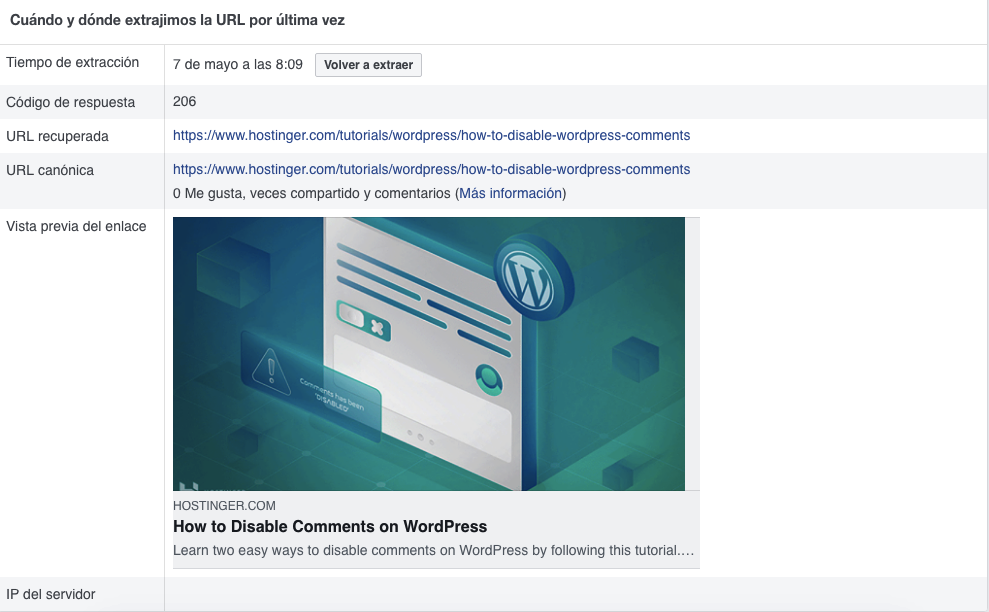Click the article title How to Disable Comments

[x=328, y=526]
